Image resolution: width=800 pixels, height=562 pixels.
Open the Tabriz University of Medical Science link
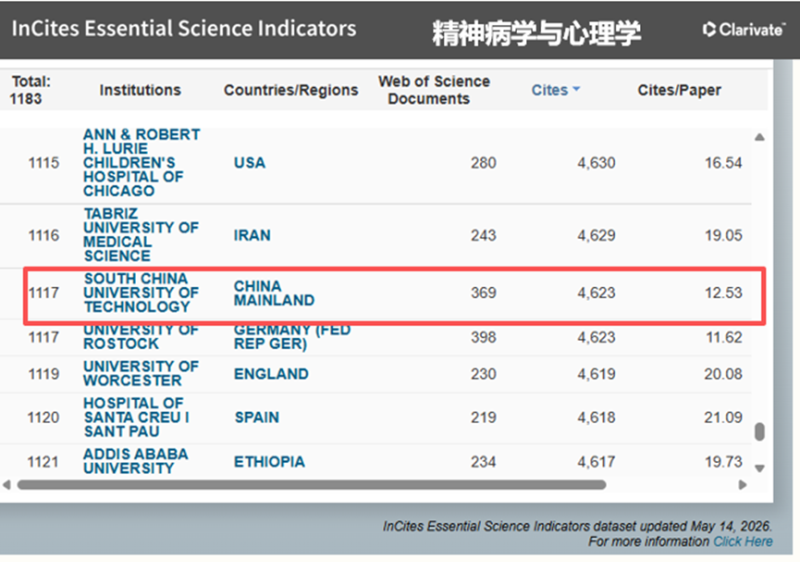click(141, 235)
